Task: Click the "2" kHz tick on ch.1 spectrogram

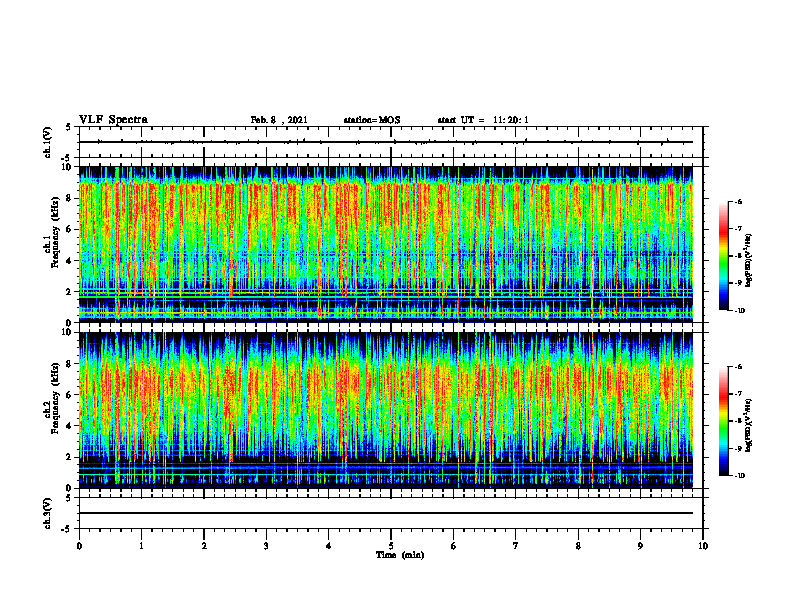Action: (x=69, y=292)
